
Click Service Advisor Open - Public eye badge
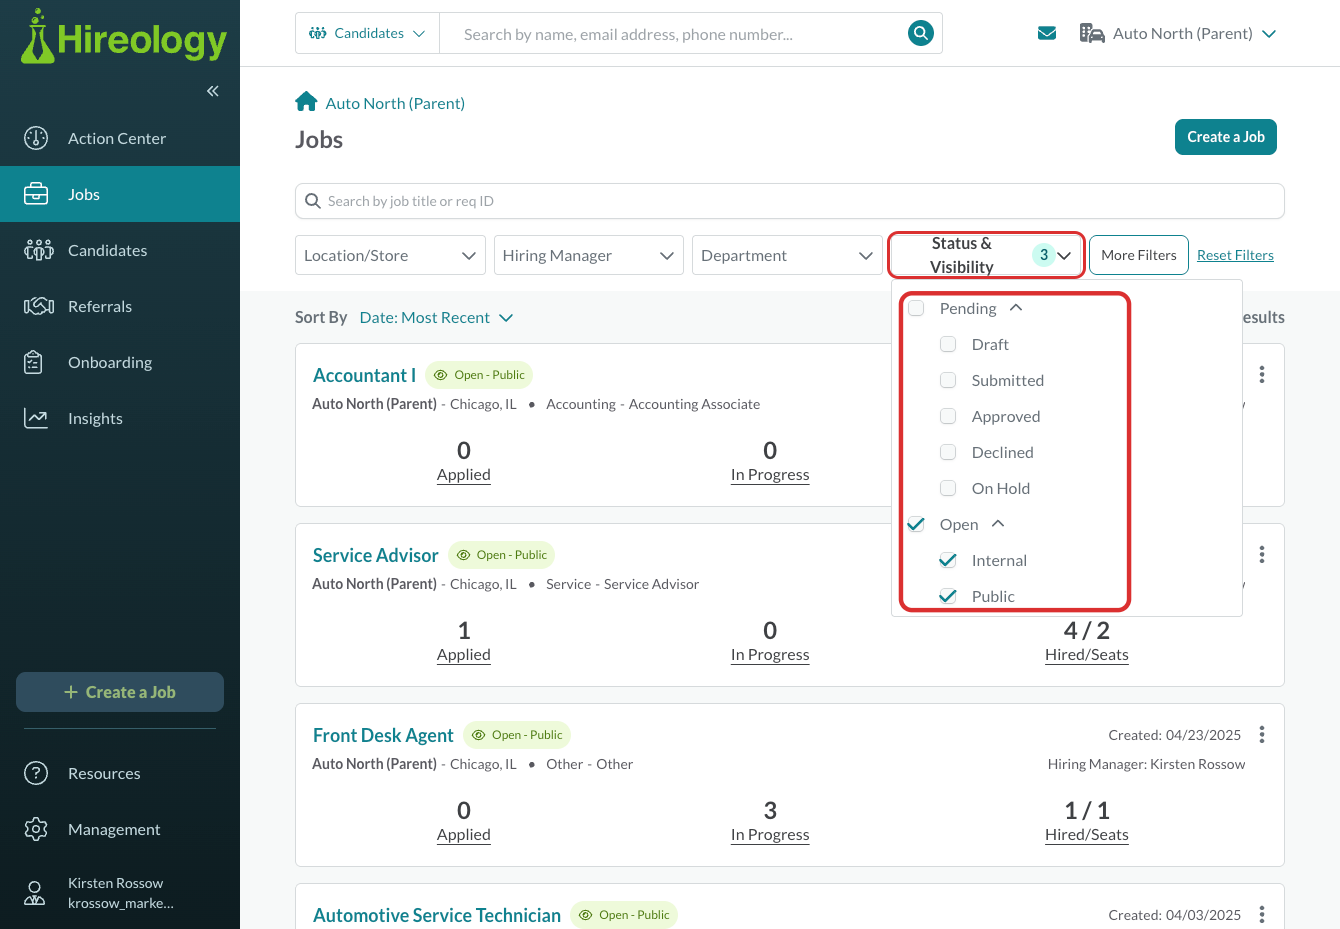tap(502, 555)
